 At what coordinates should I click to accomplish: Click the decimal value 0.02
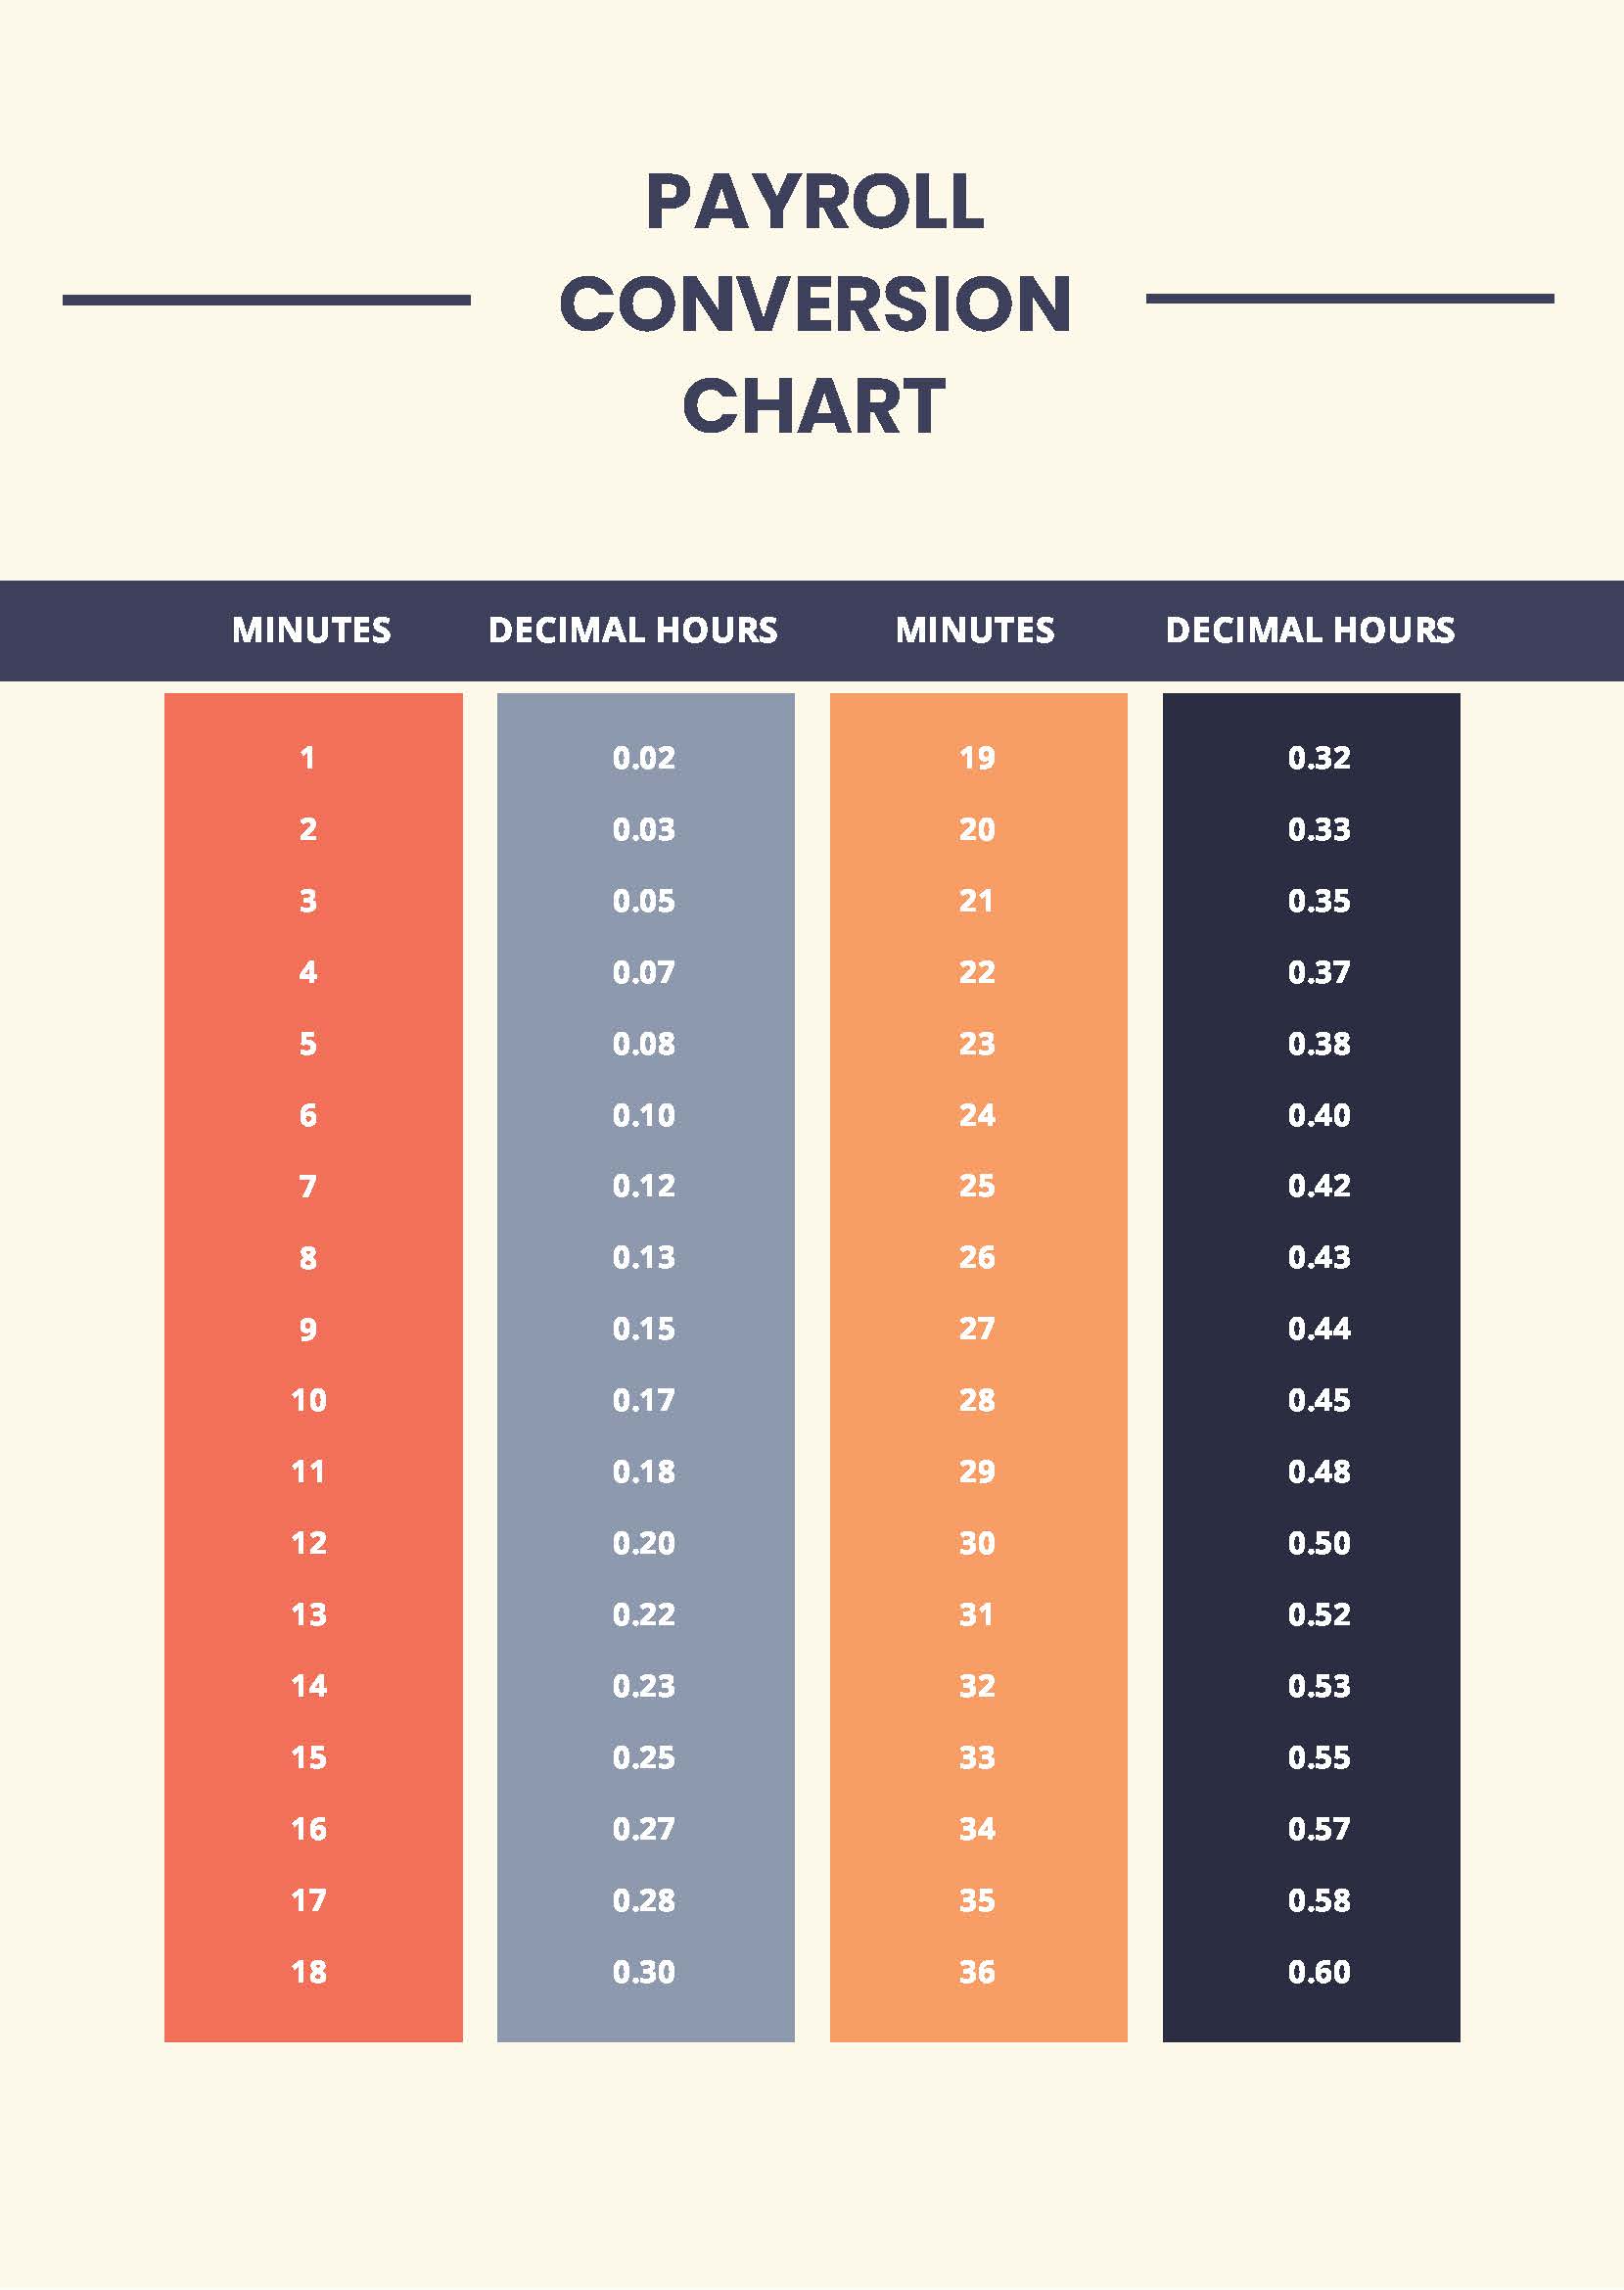click(644, 758)
